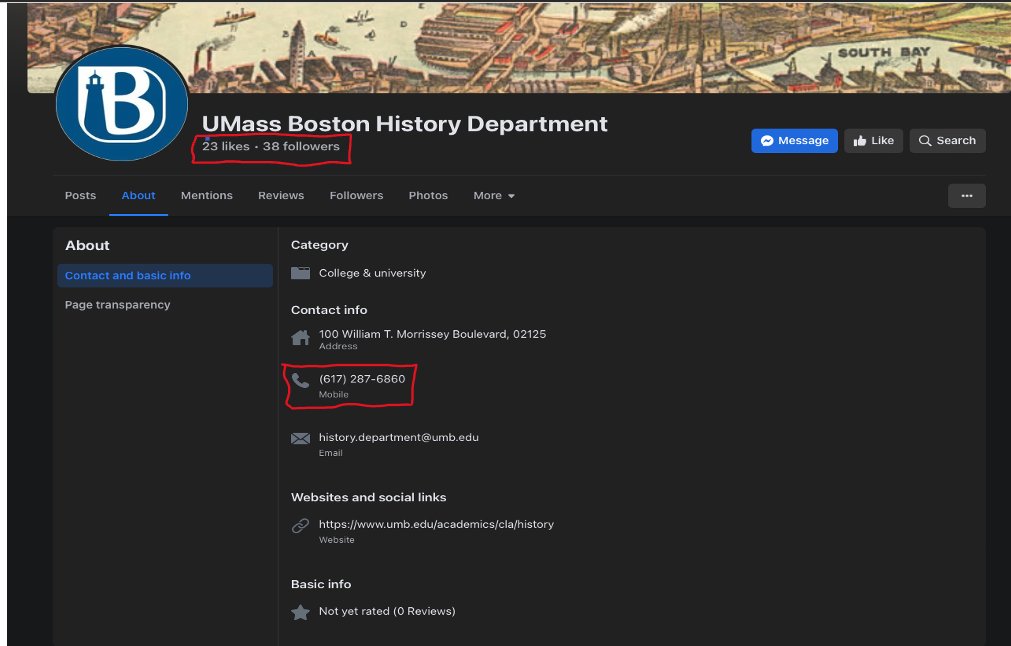Select Contact and basic info section

tap(165, 275)
